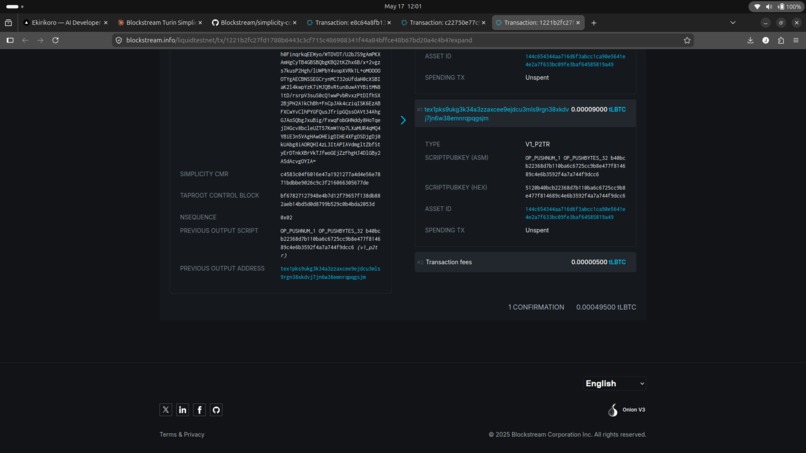Screen dimensions: 806x453
Task: Click the Previous Output Script value
Action: tap(331, 243)
